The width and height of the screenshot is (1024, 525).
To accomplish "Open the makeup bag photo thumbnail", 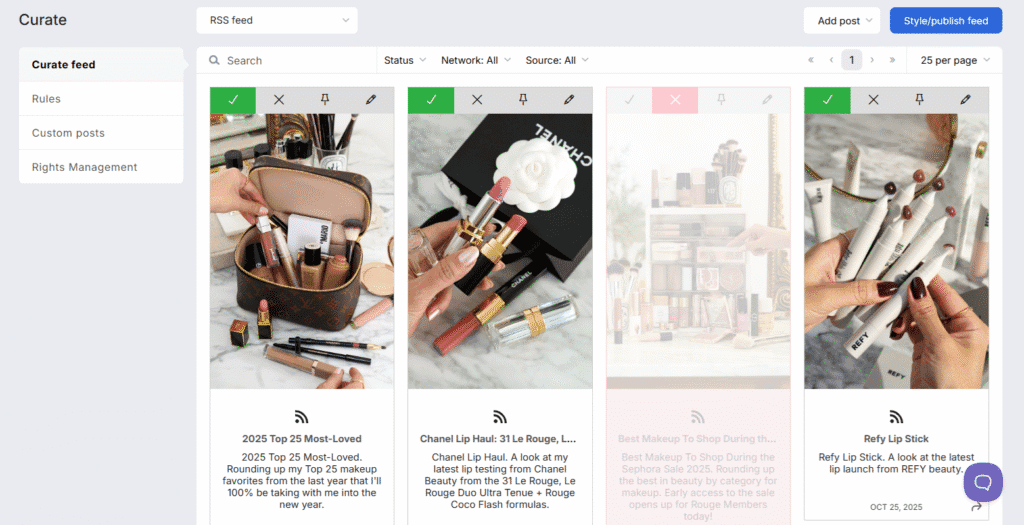I will 302,251.
